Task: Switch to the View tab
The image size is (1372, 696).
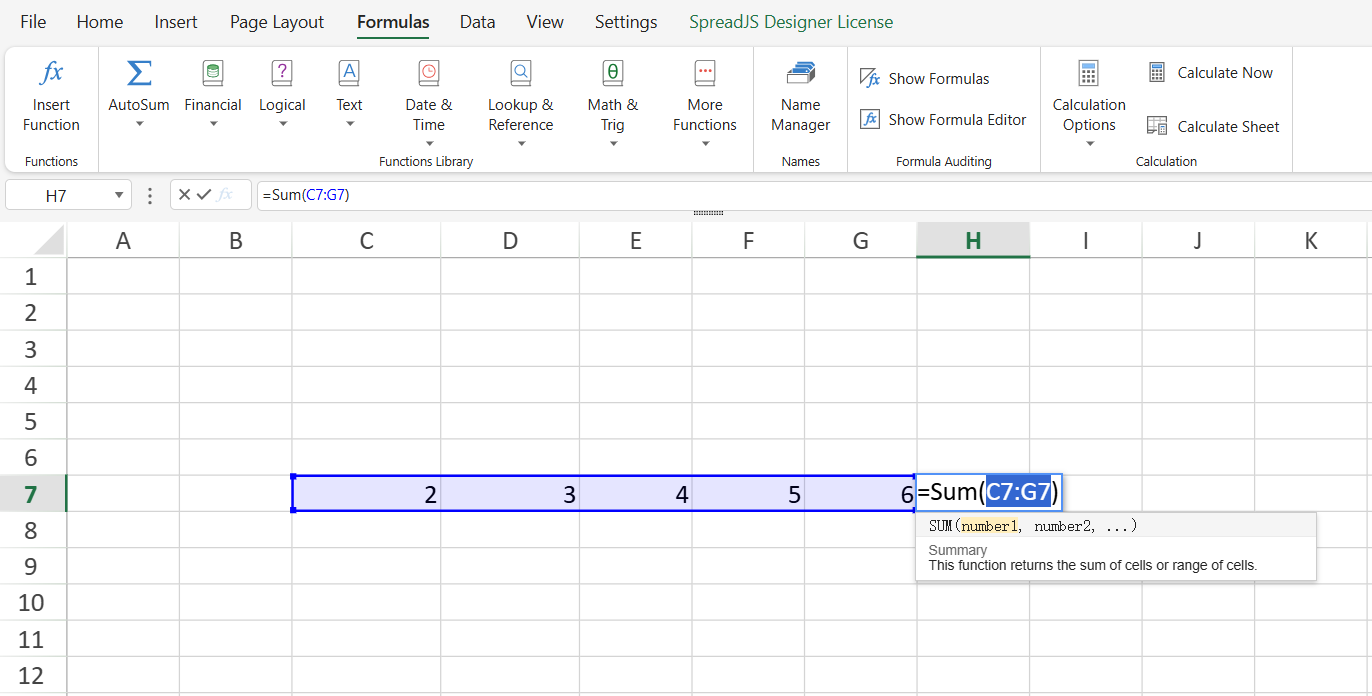Action: click(545, 22)
